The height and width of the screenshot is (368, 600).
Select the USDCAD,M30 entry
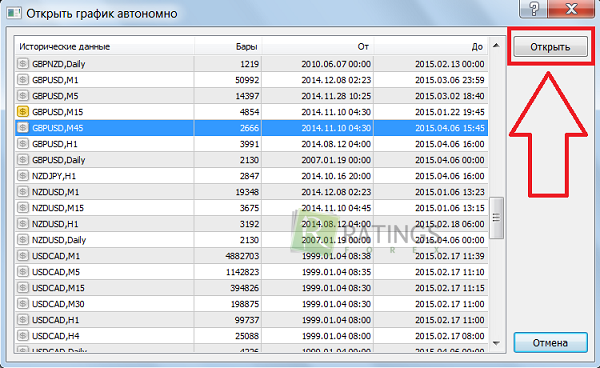tap(251, 304)
